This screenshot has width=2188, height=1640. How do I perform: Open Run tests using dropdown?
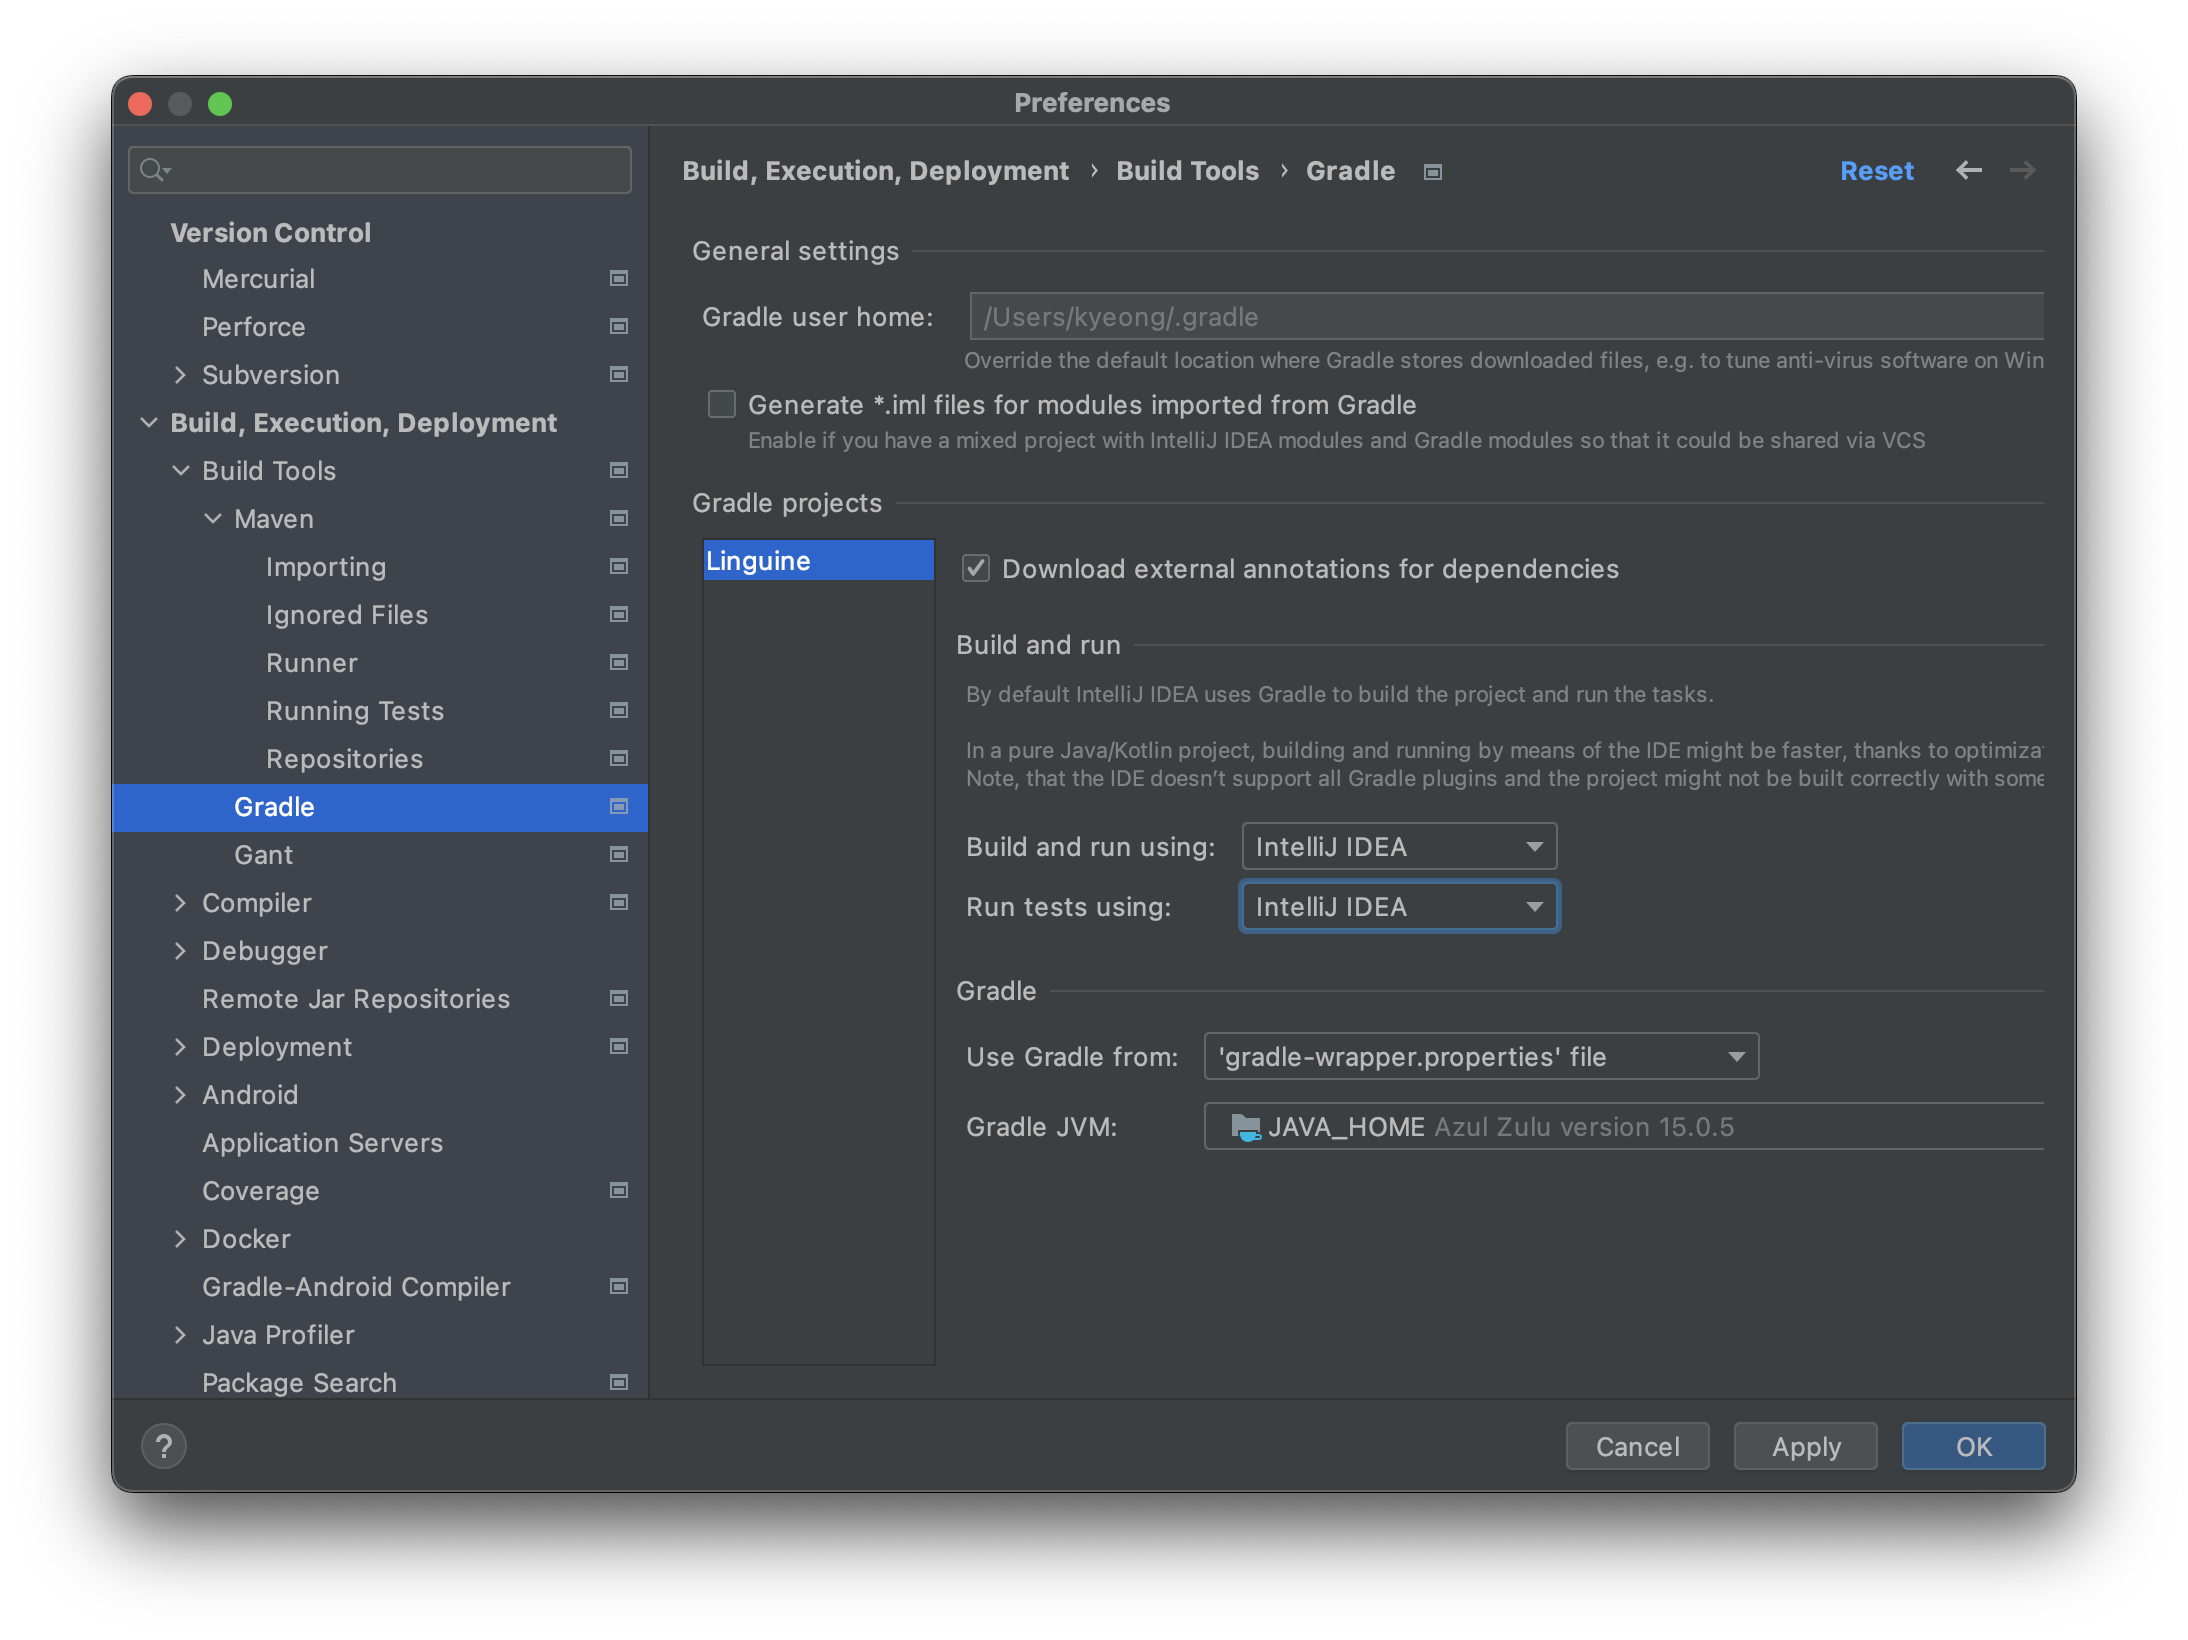click(1399, 907)
